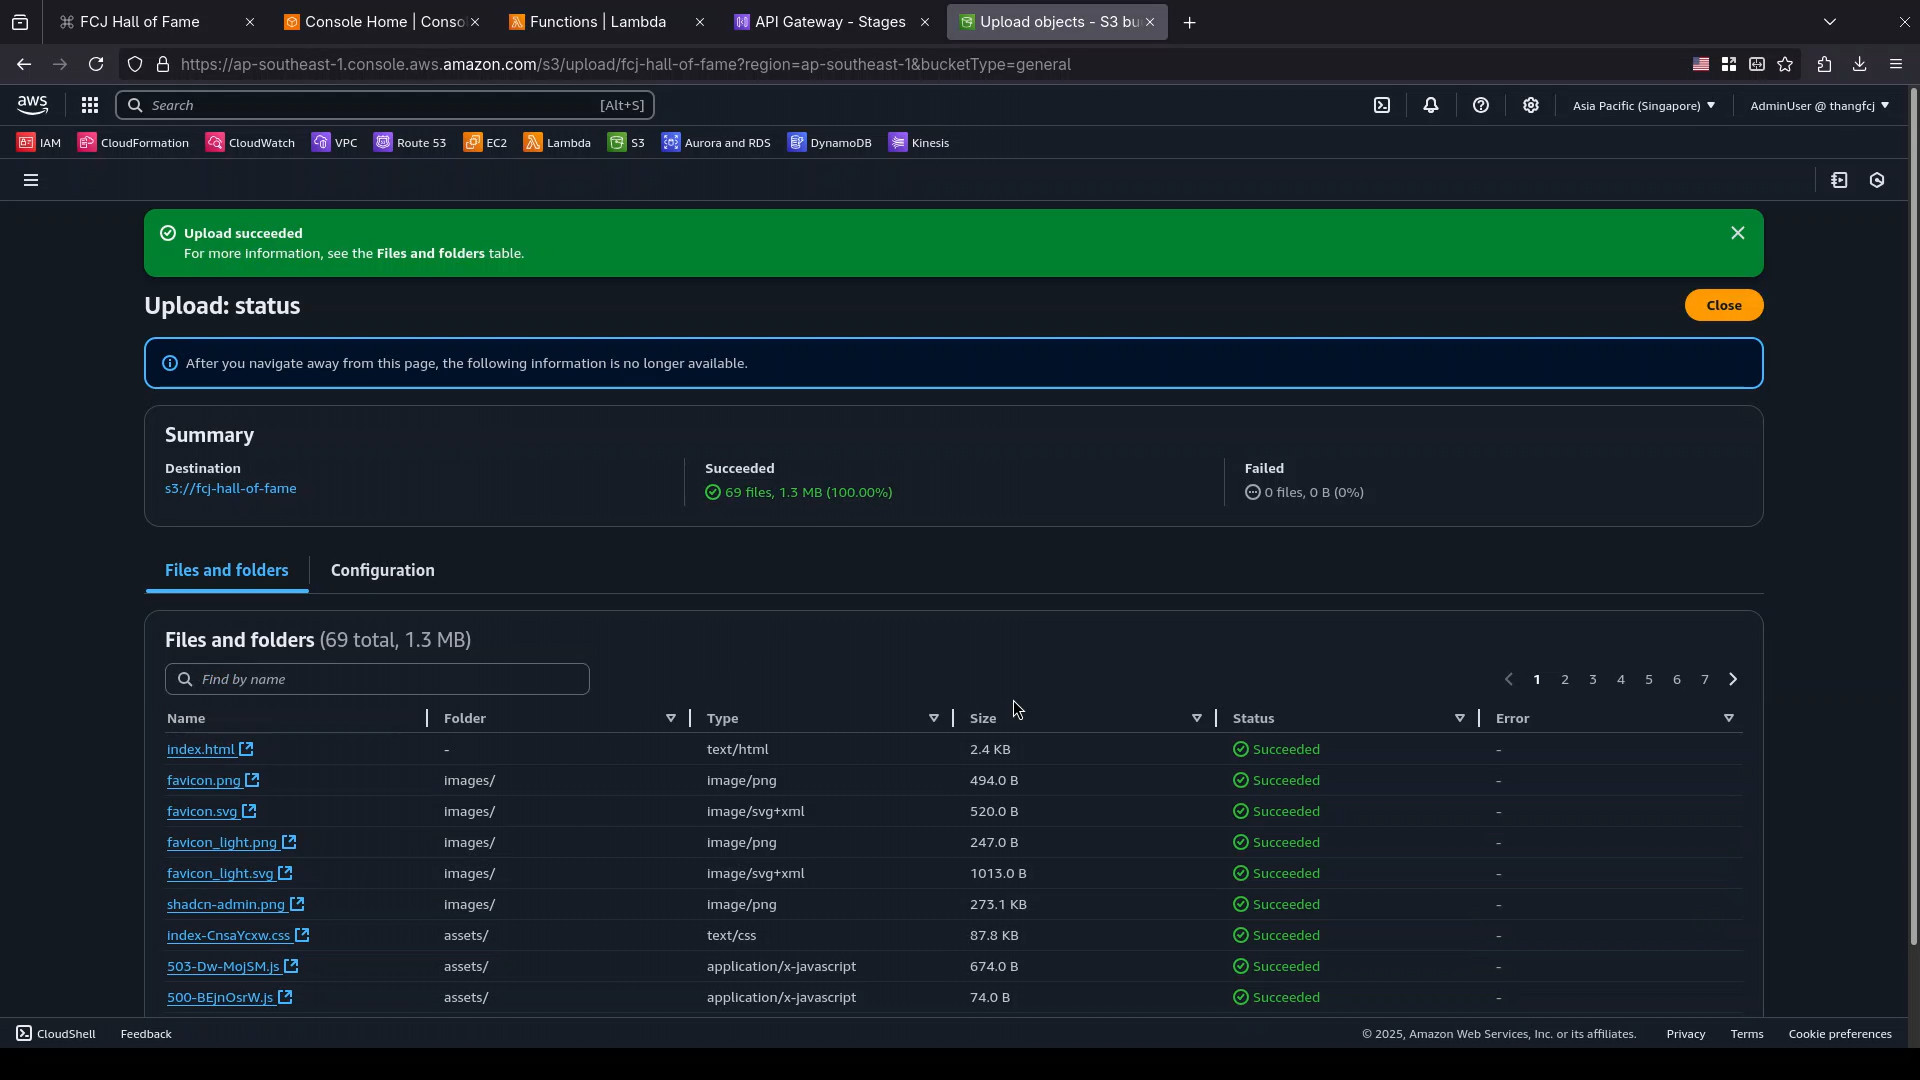
Task: Open Folder column sort dropdown
Action: [671, 718]
